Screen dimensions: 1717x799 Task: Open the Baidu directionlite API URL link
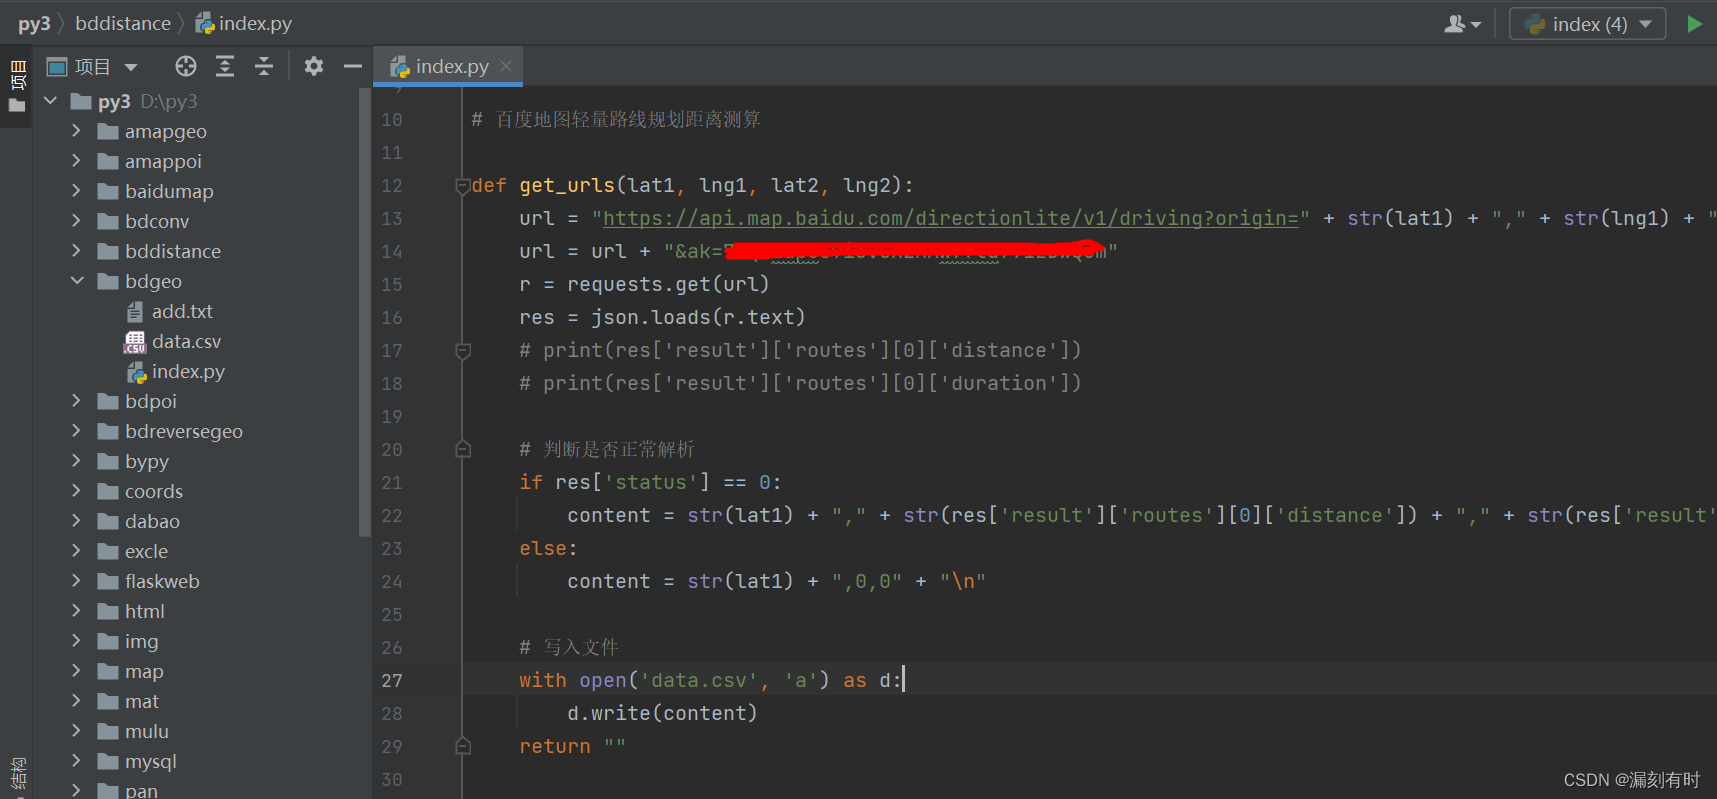tap(950, 218)
